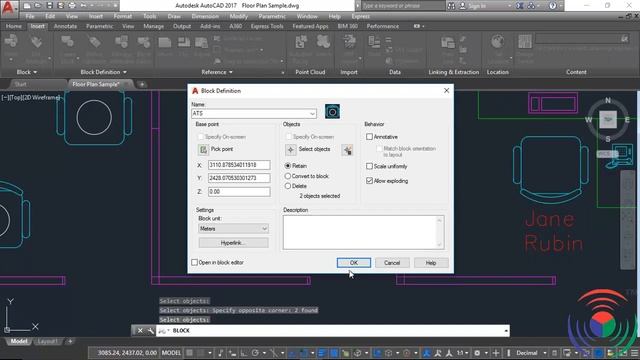
Task: Click the Select objects crosshair icon
Action: 291,150
